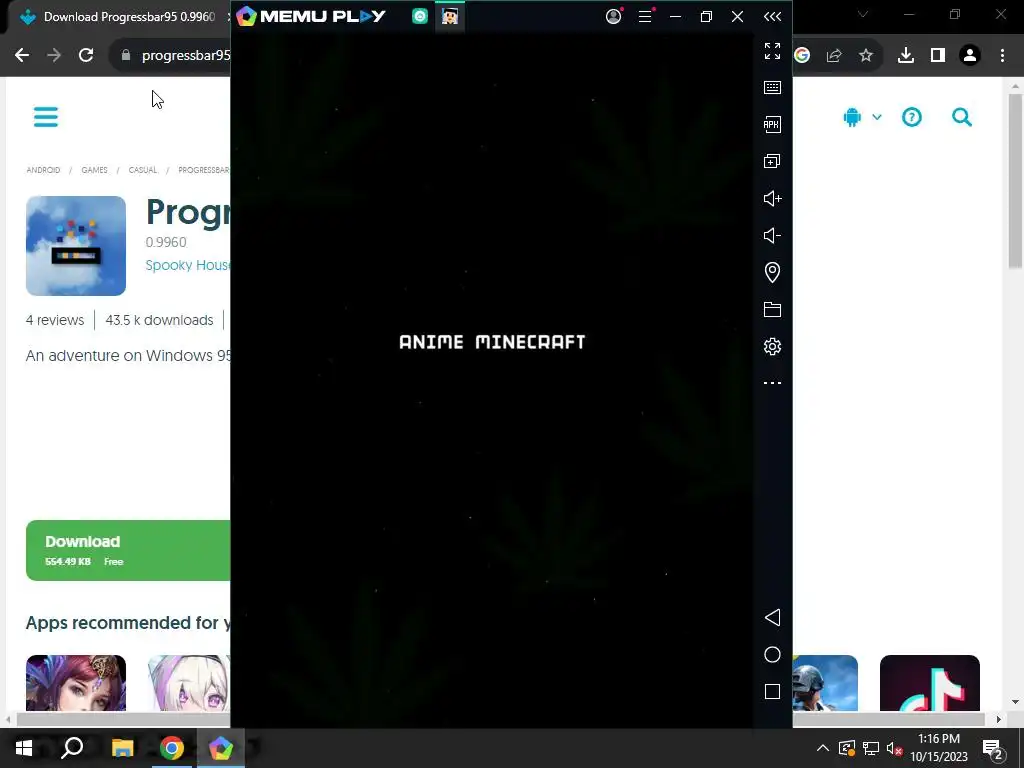Click horizontal scrollbar right arrow
The width and height of the screenshot is (1024, 768).
pos(999,719)
